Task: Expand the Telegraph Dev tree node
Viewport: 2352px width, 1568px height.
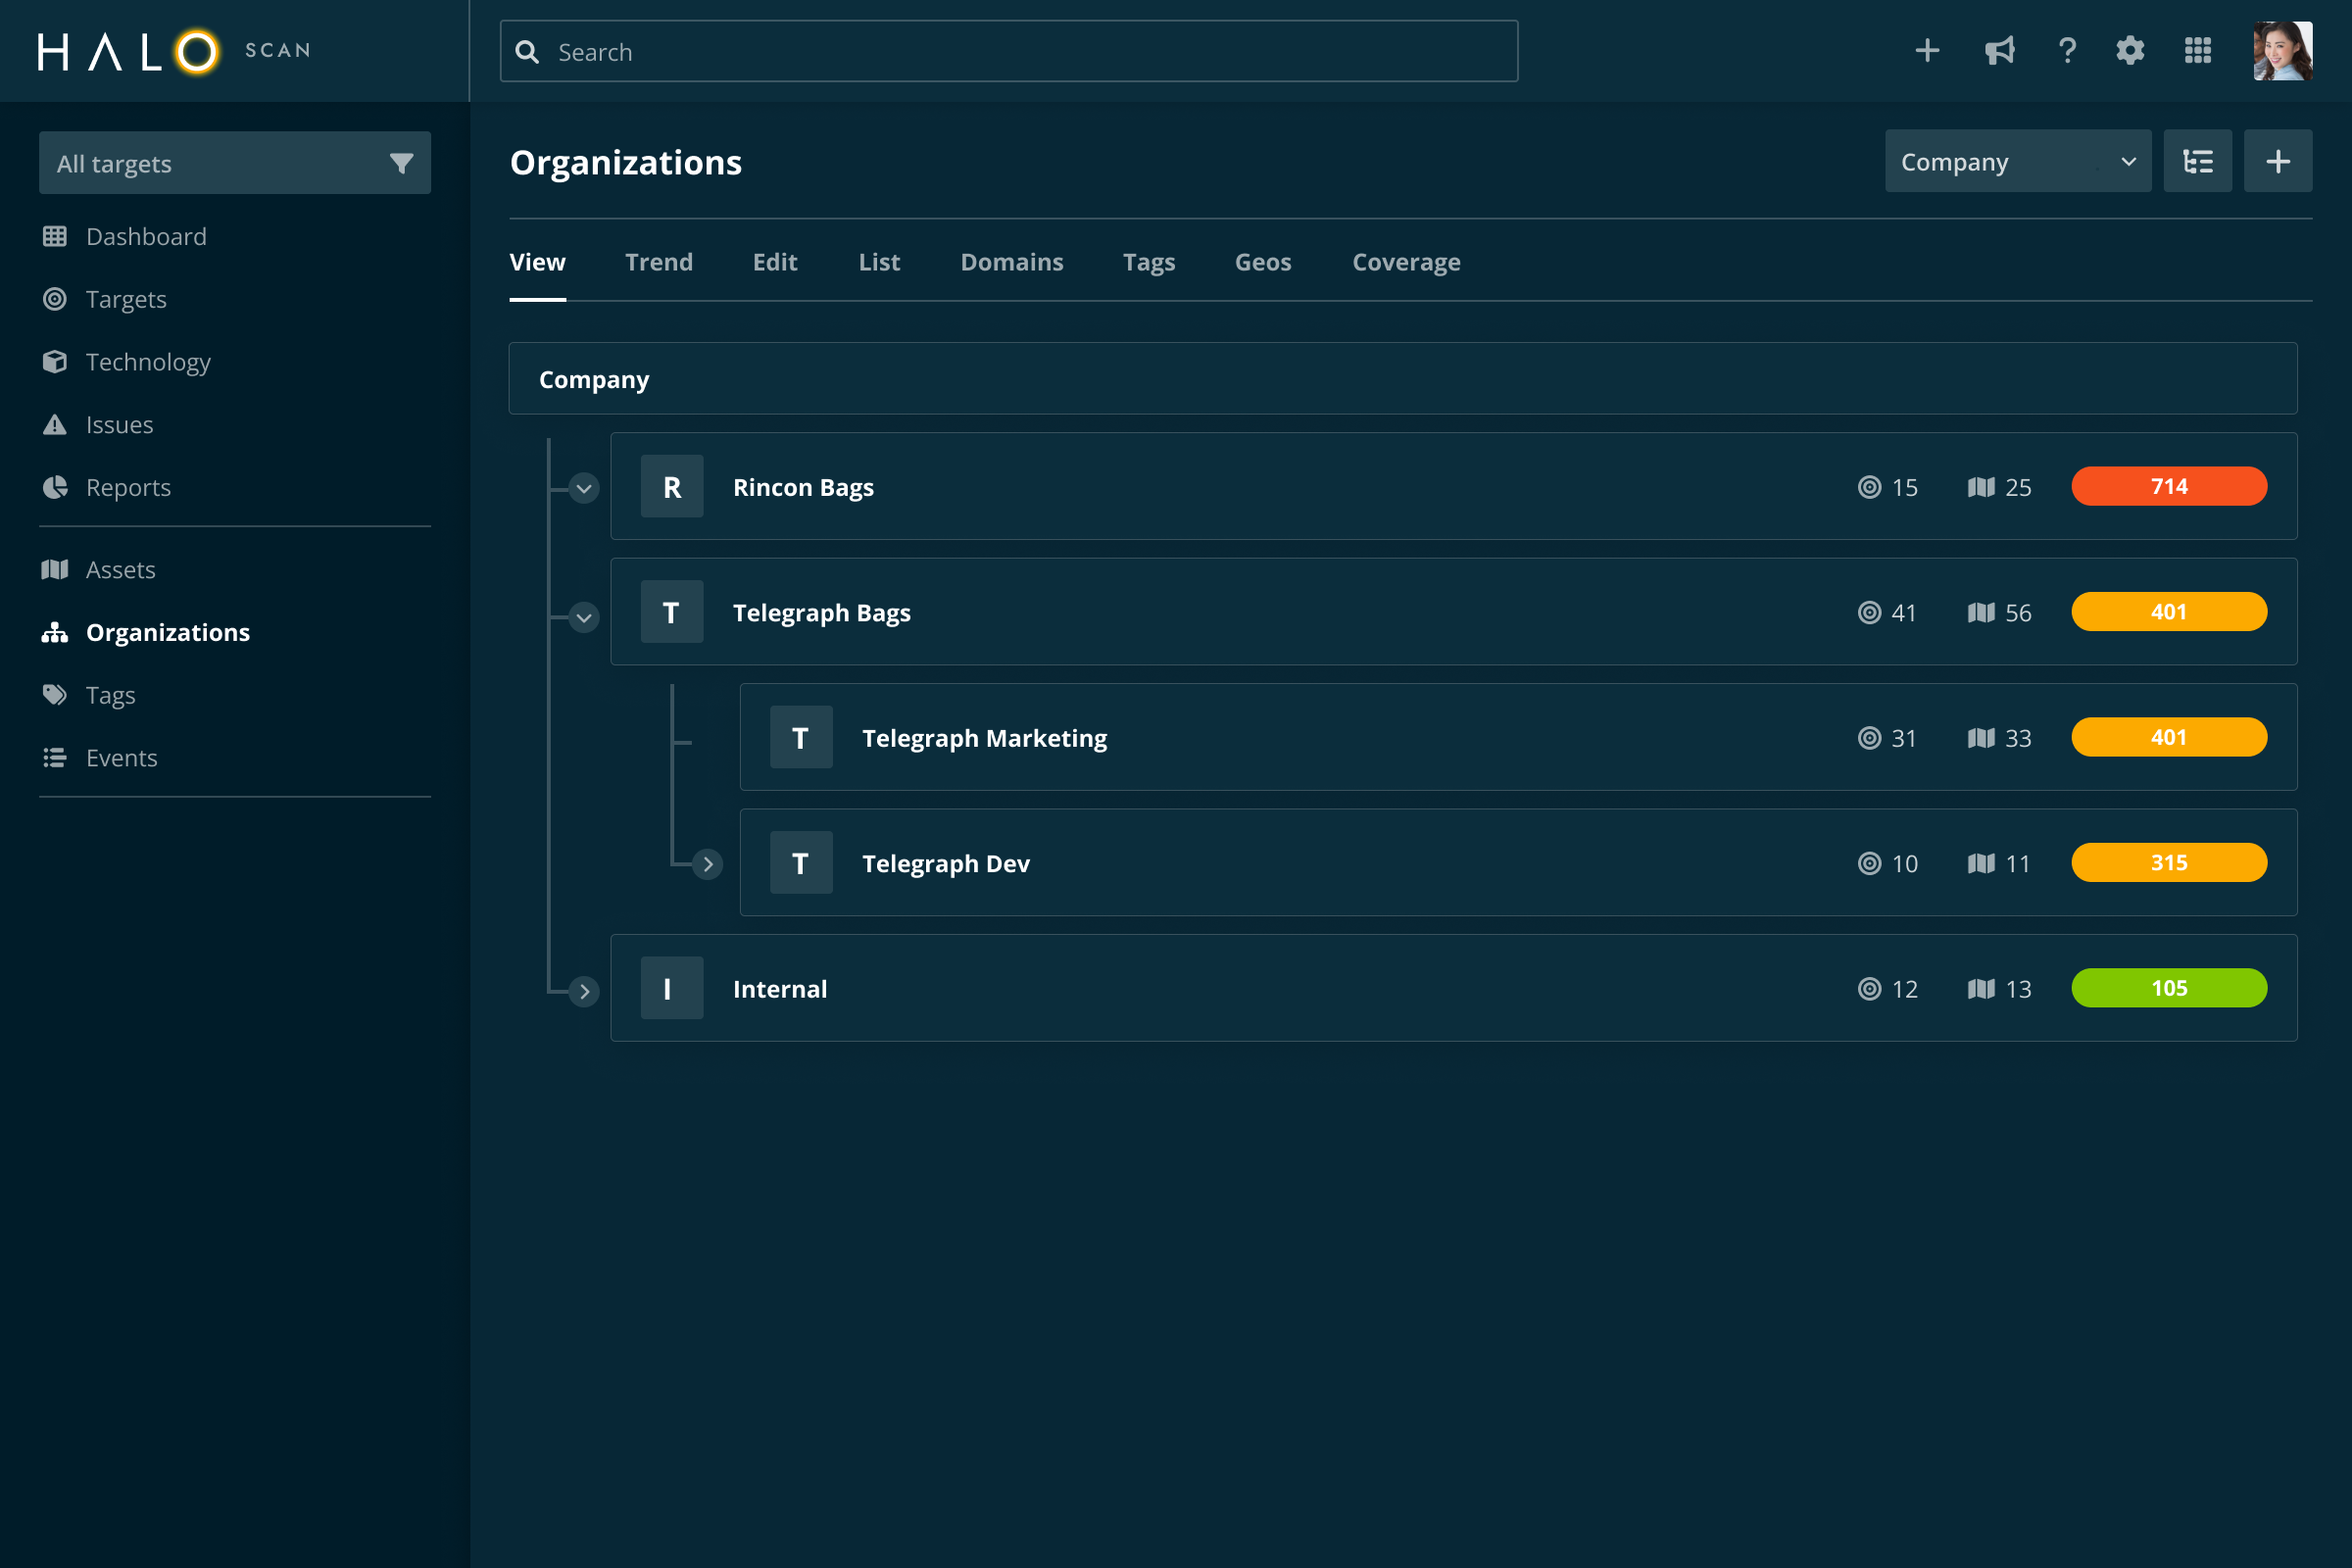Action: (708, 864)
